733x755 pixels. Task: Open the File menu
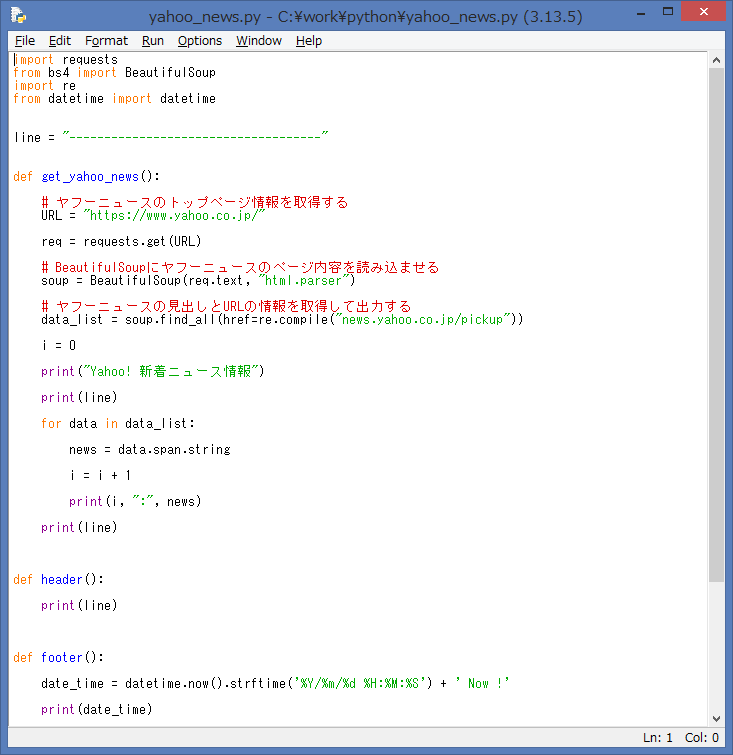tap(25, 40)
